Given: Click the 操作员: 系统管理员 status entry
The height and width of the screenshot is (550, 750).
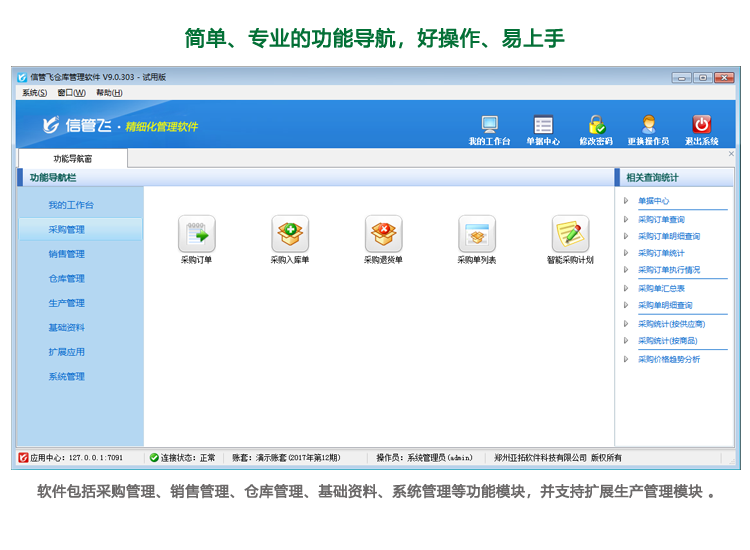Looking at the screenshot, I should pos(424,458).
